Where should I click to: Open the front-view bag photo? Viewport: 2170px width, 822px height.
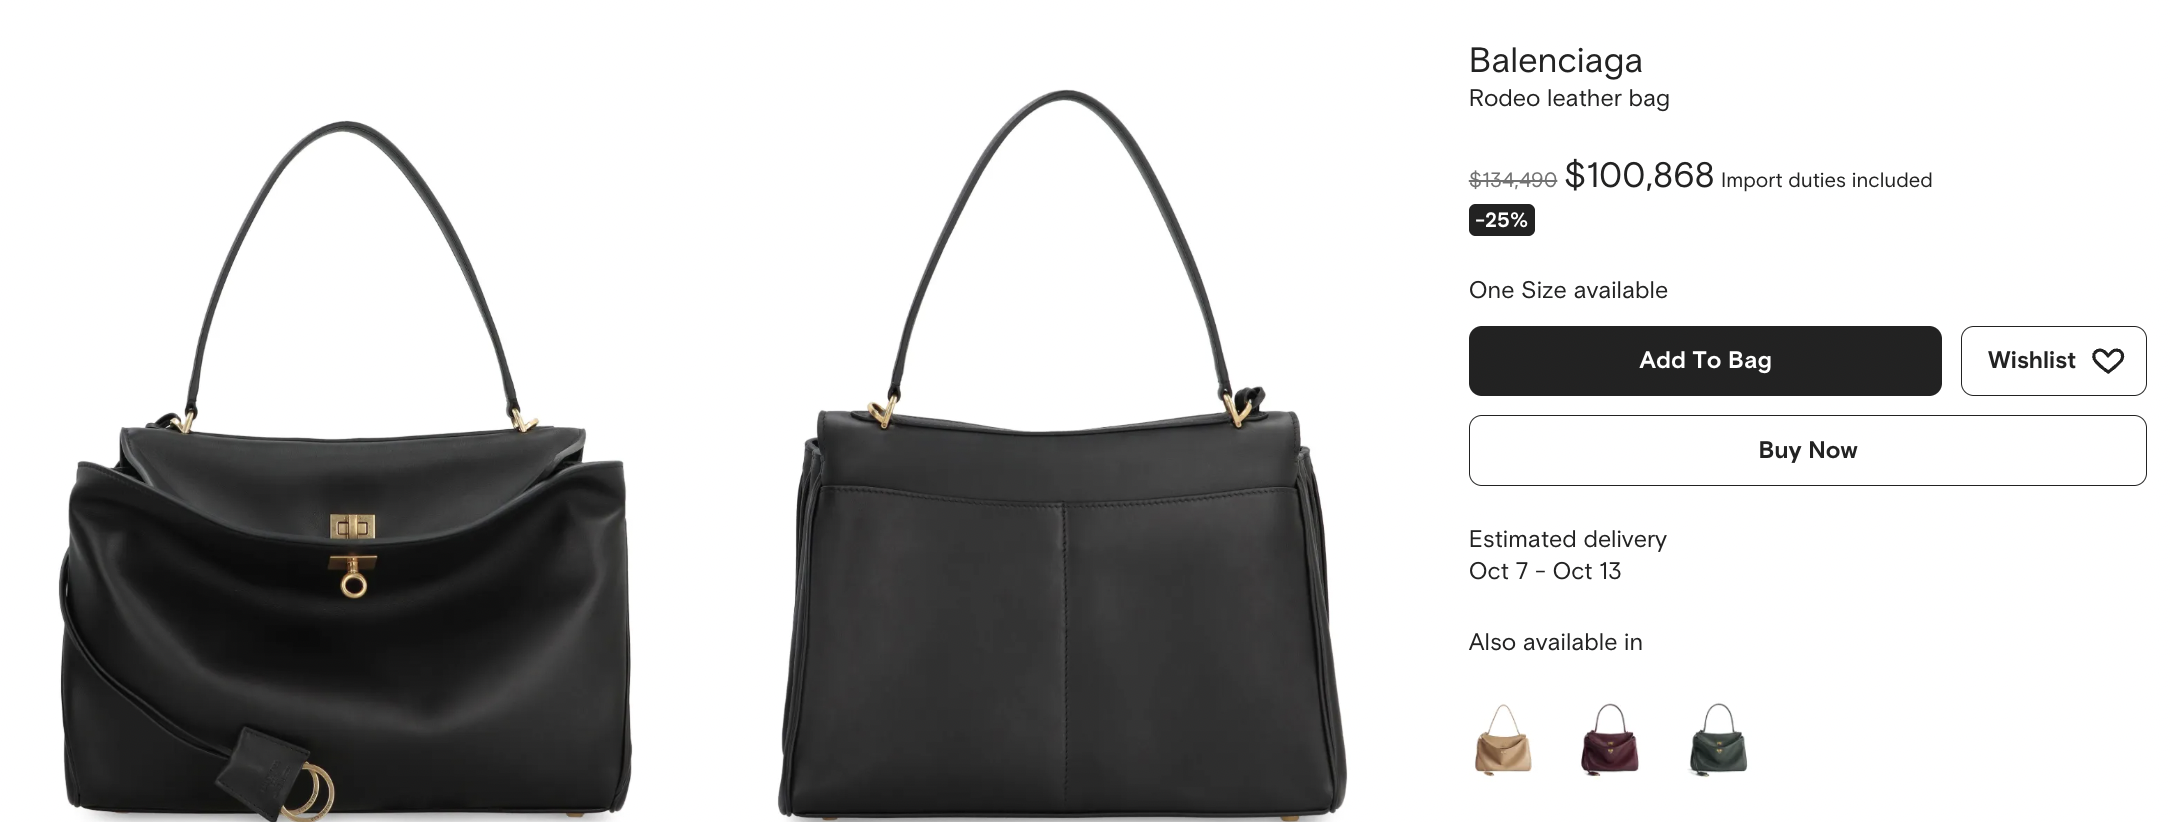(346, 470)
